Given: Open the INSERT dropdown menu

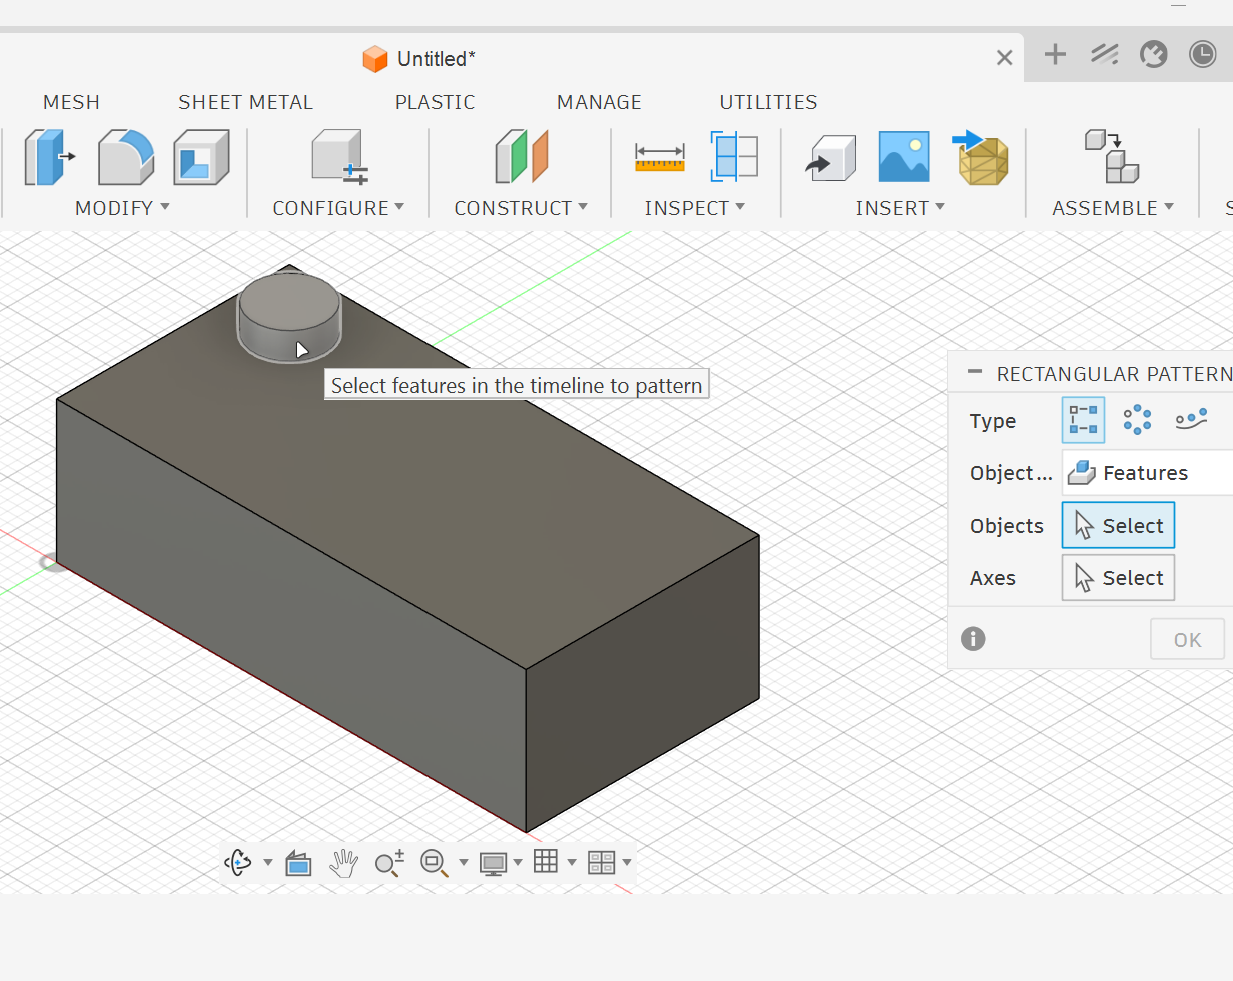Looking at the screenshot, I should 900,208.
